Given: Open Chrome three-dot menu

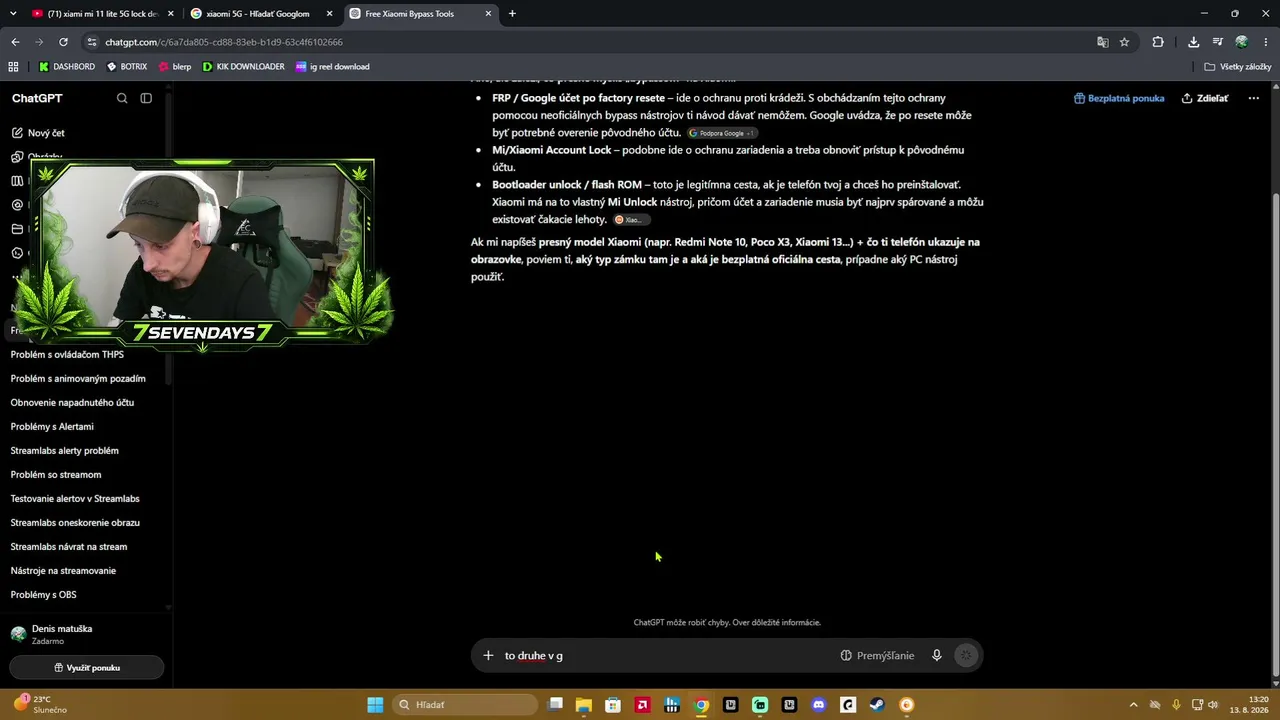Looking at the screenshot, I should point(1265,42).
